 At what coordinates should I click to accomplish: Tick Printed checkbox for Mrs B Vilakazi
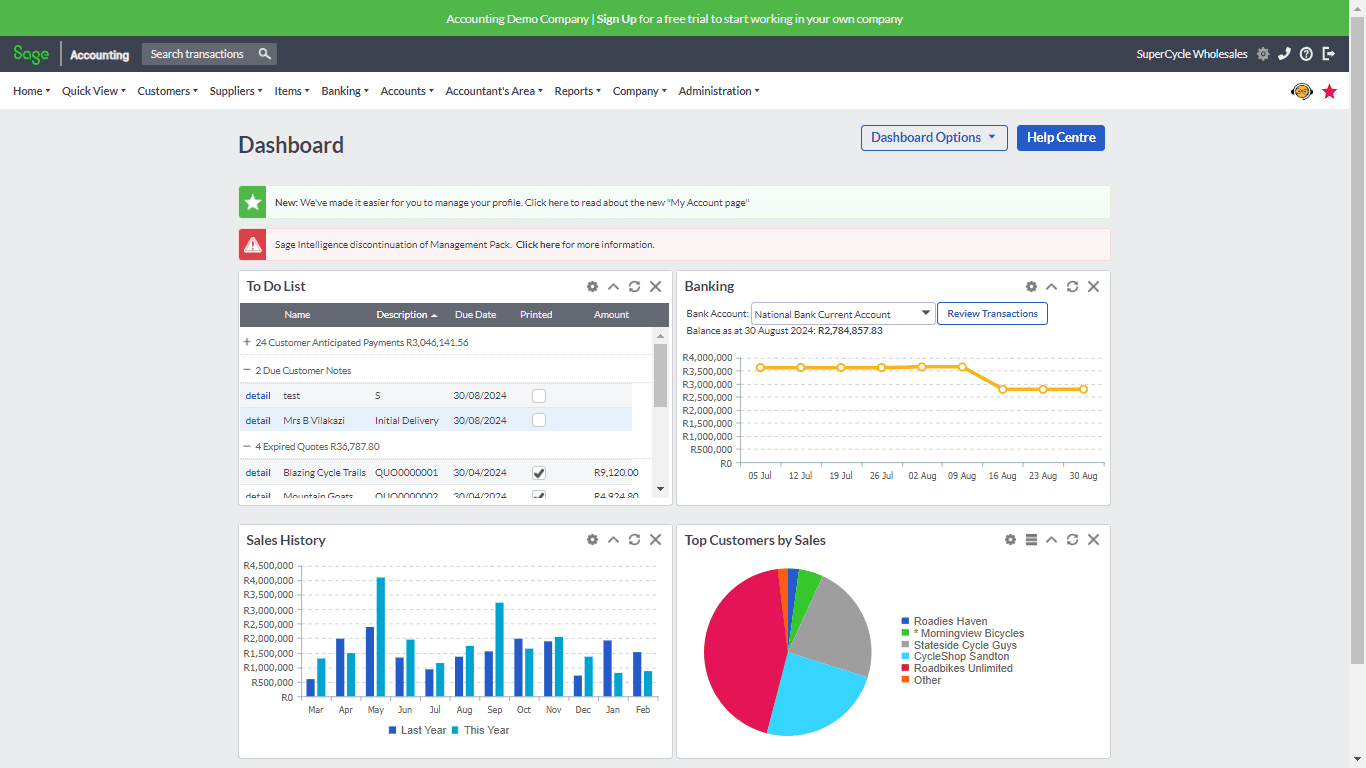coord(539,420)
